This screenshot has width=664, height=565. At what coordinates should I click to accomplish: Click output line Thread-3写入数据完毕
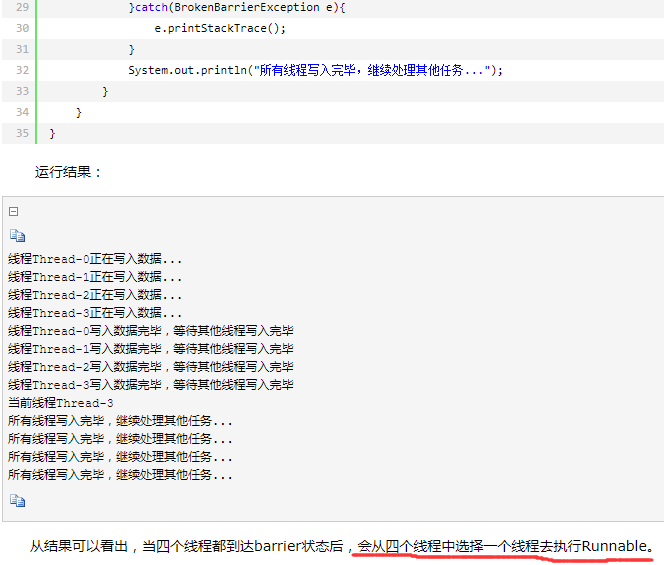click(151, 385)
